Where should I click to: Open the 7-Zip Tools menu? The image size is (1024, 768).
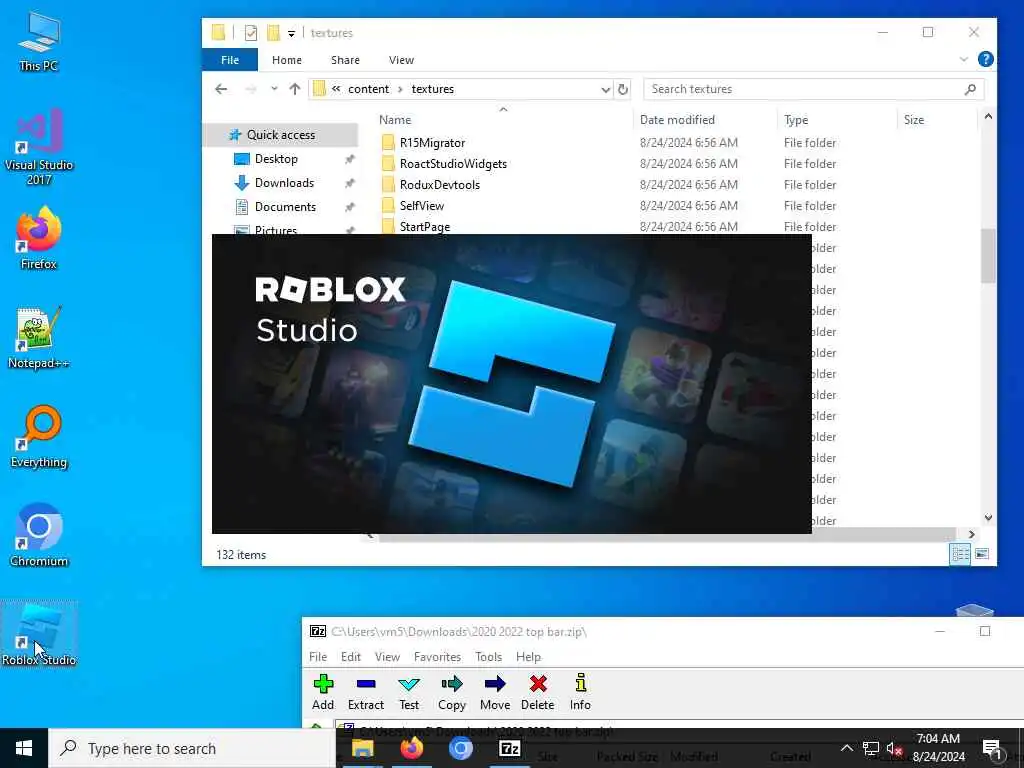tap(488, 656)
